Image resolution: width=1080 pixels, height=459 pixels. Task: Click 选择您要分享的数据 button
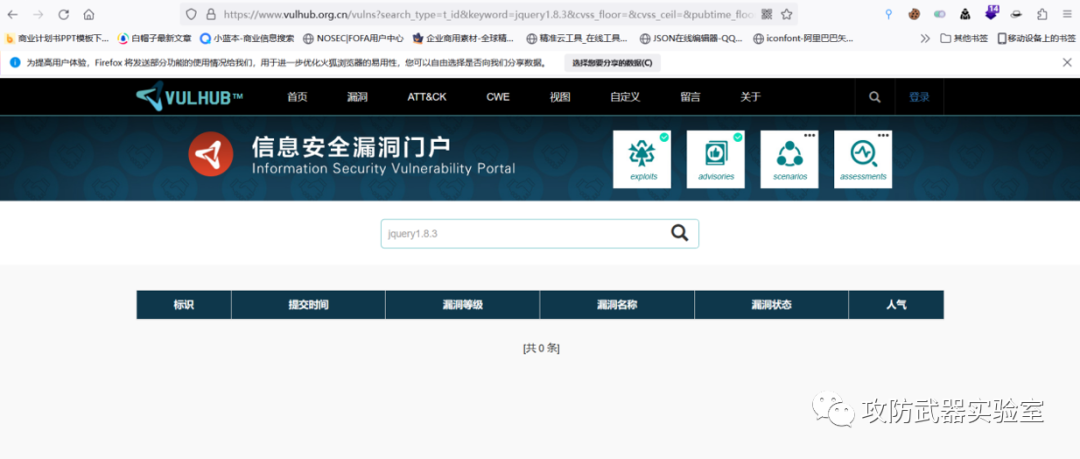pyautogui.click(x=612, y=63)
